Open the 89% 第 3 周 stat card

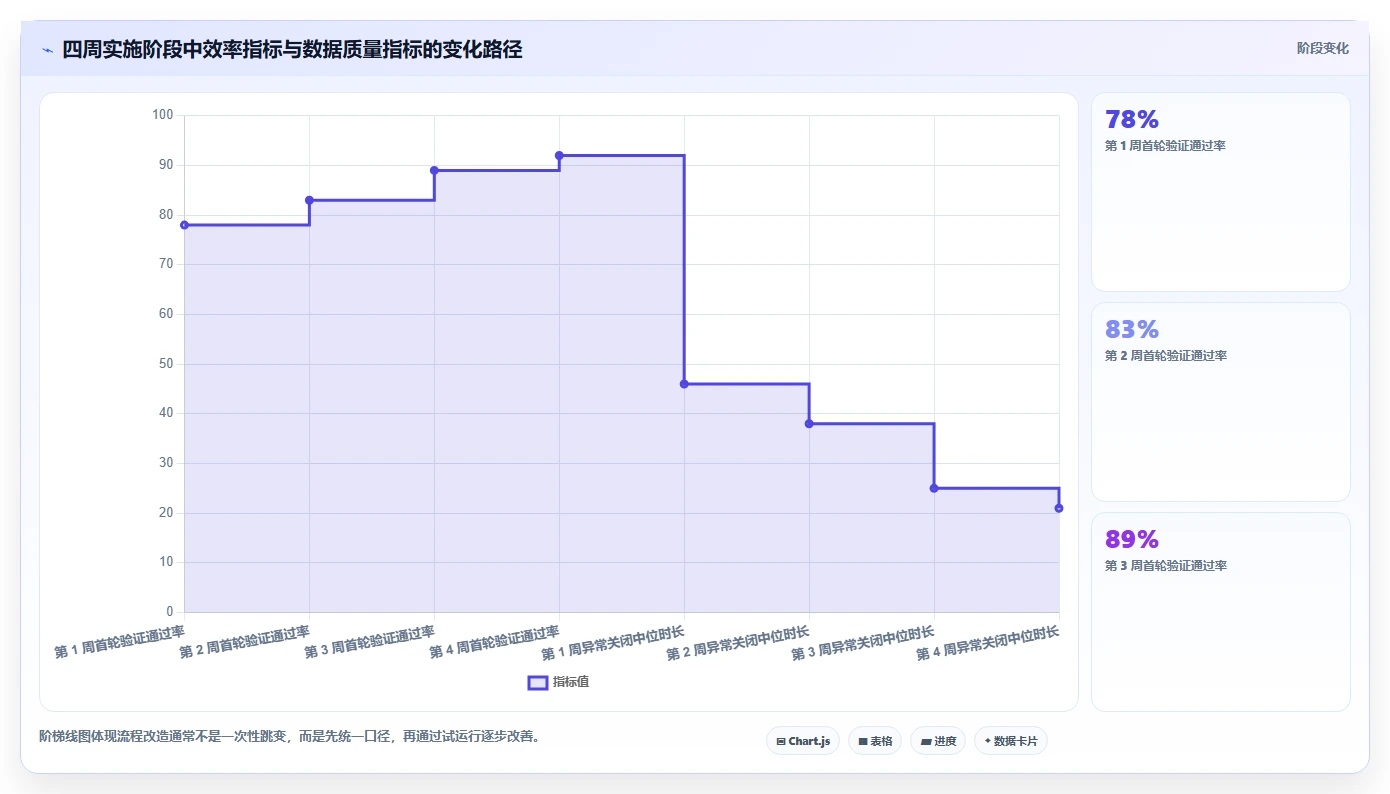(x=1221, y=612)
